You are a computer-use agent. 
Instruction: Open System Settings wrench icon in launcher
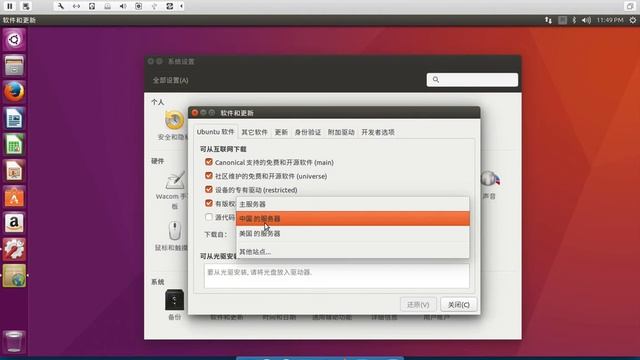coord(14,249)
